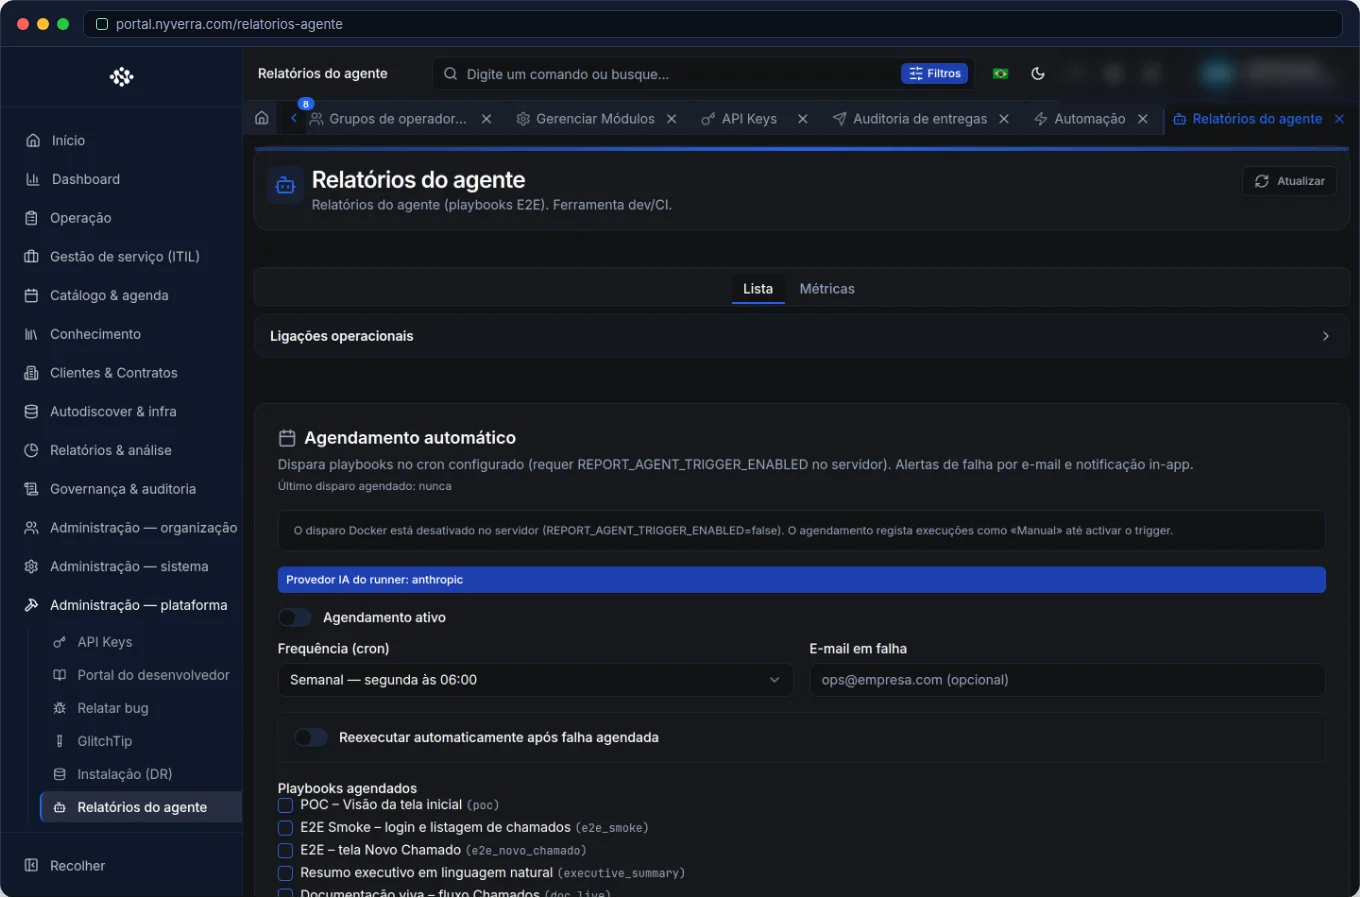Click the robot icon beside the page title

285,186
